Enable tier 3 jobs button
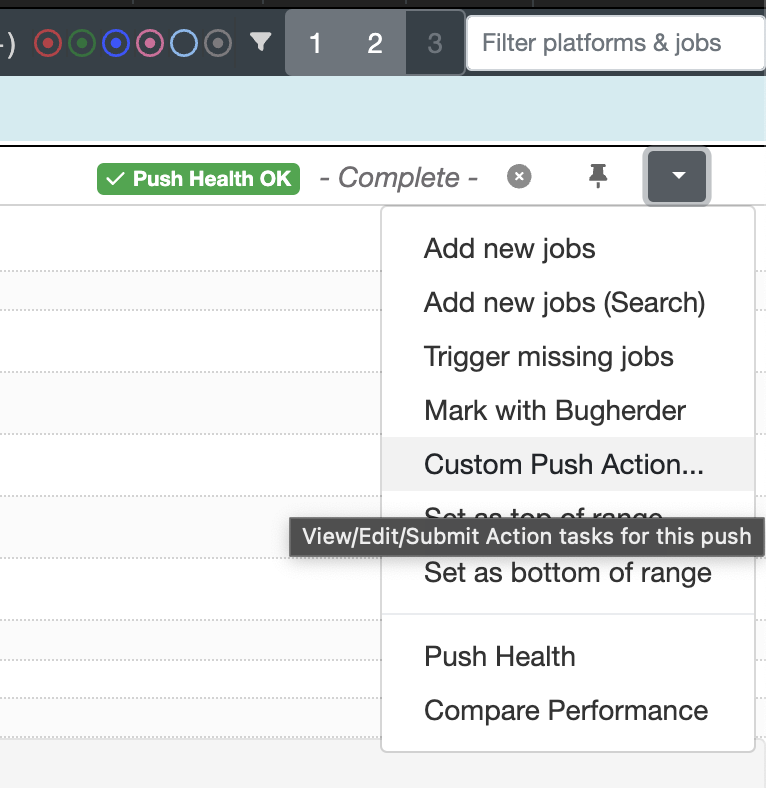 coord(434,43)
